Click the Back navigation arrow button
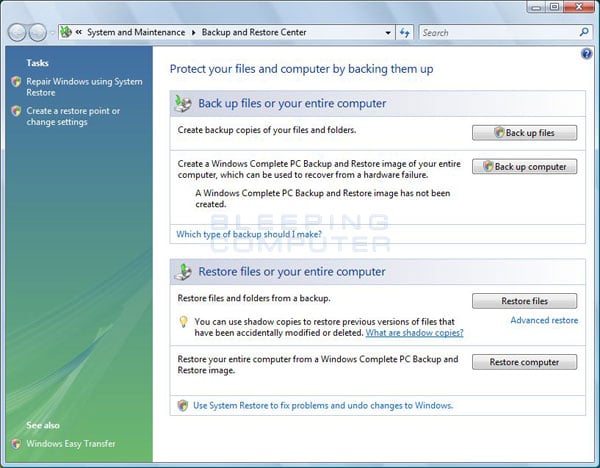Viewport: 600px width, 468px height. [17, 33]
